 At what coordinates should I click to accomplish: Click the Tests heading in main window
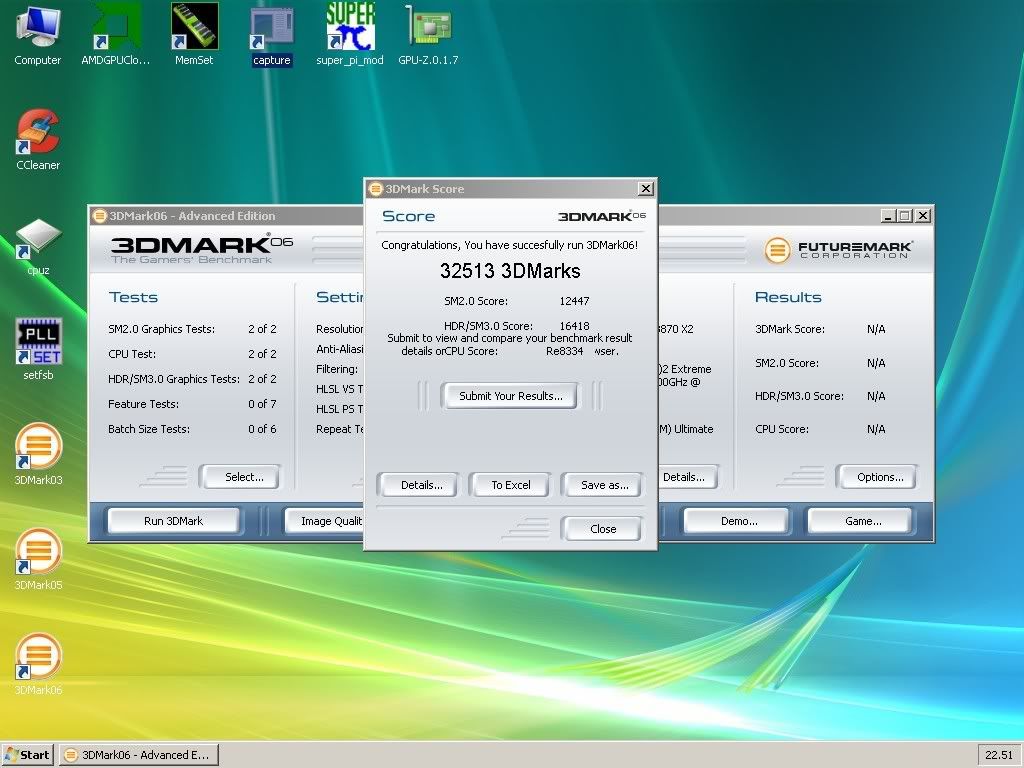[x=133, y=297]
